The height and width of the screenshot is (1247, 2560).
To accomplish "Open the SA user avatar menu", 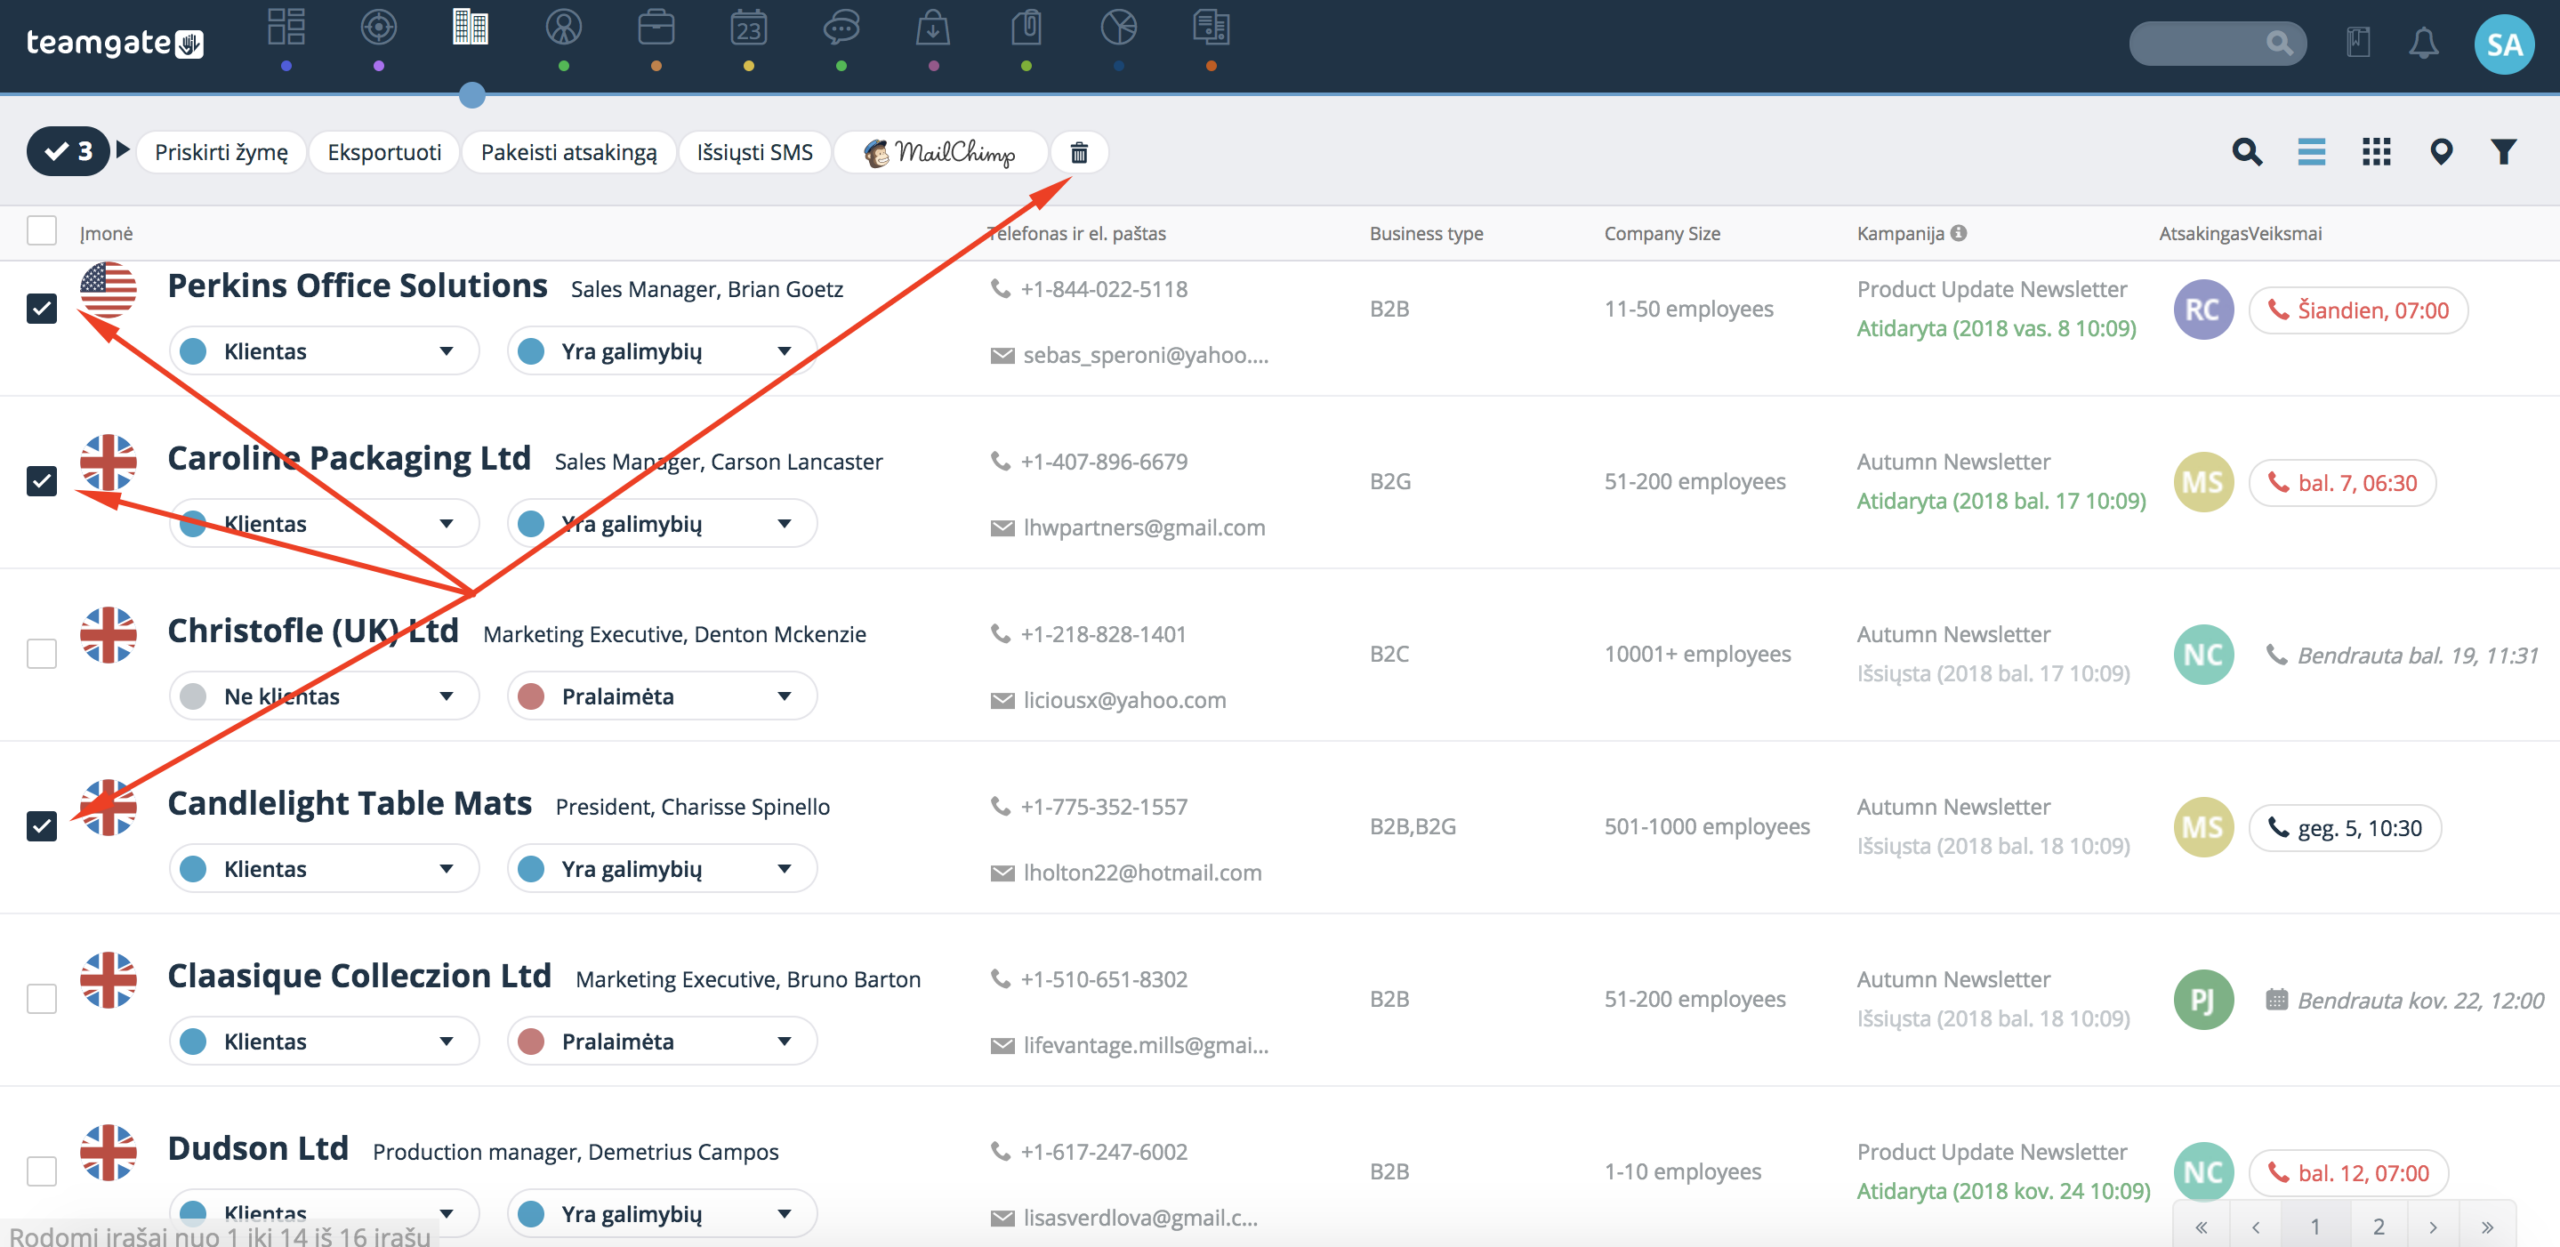I will tap(2503, 44).
